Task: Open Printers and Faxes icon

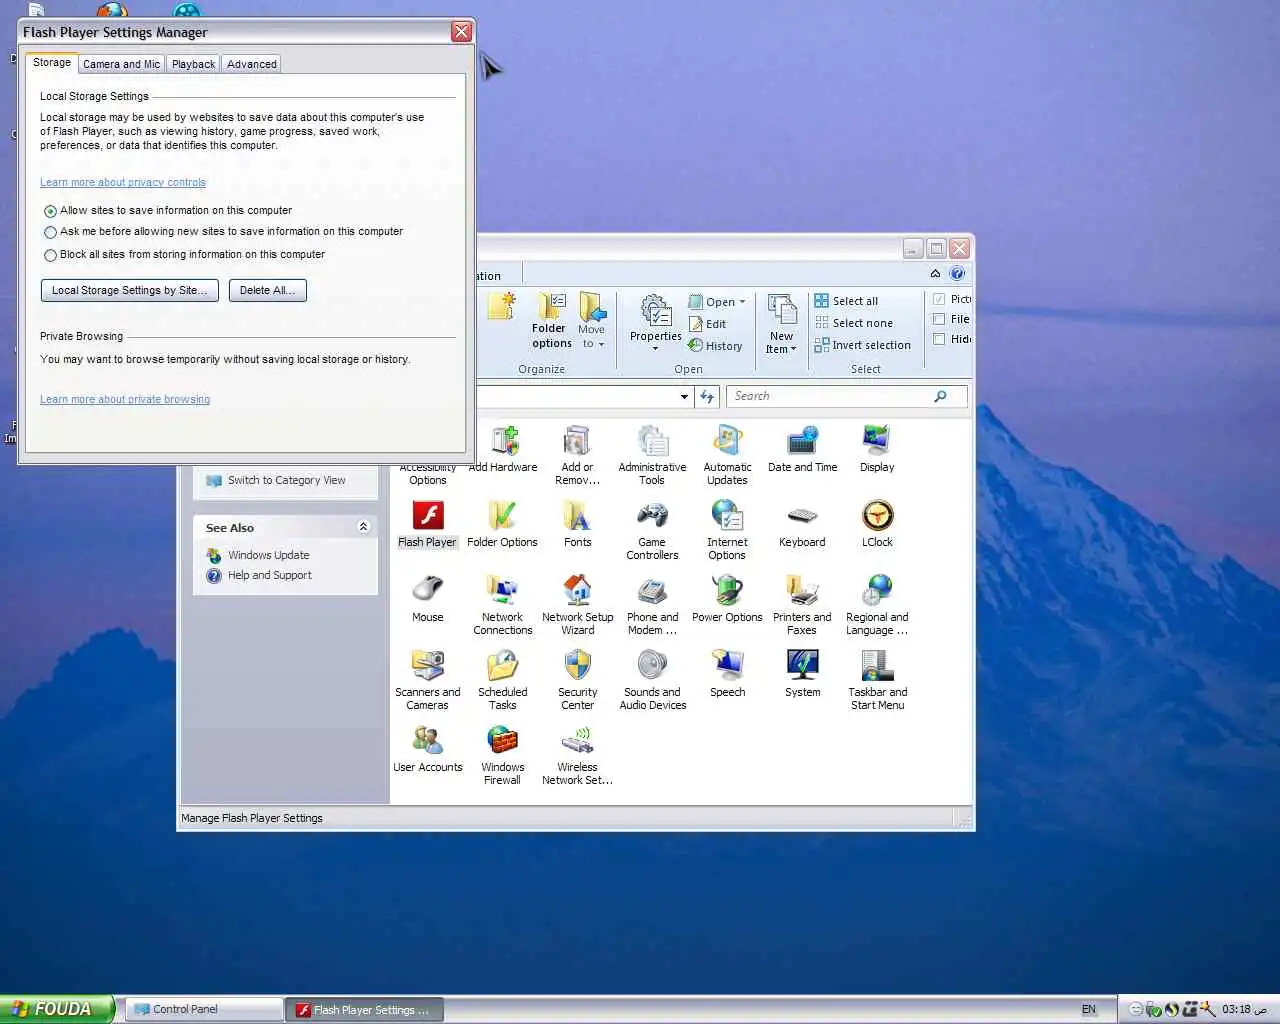Action: point(803,605)
